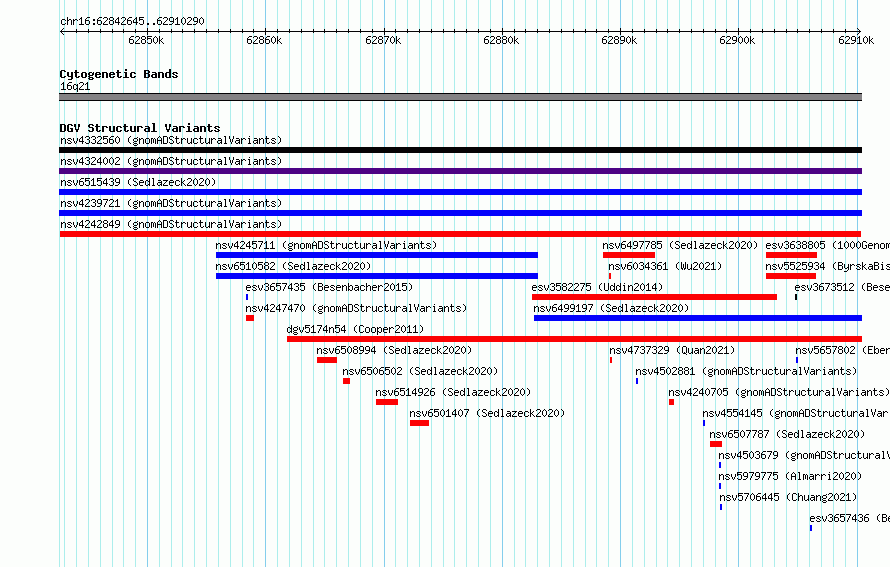Select the blue nsv6510582 variant bar

pyautogui.click(x=377, y=276)
